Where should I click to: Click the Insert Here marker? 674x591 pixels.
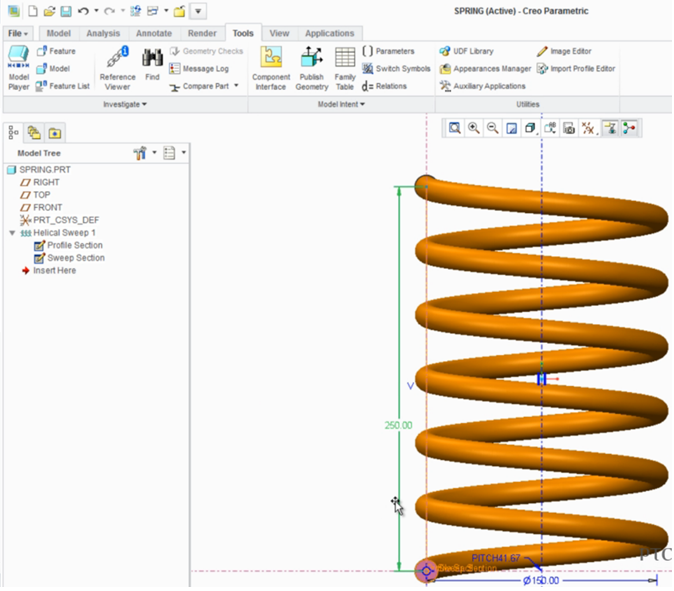[49, 270]
